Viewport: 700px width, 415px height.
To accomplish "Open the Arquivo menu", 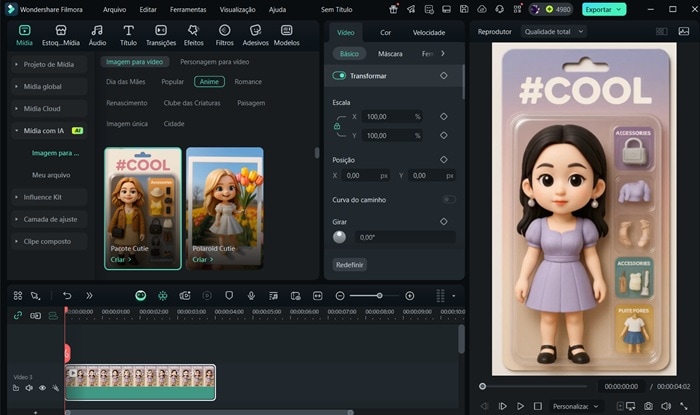I will [114, 9].
